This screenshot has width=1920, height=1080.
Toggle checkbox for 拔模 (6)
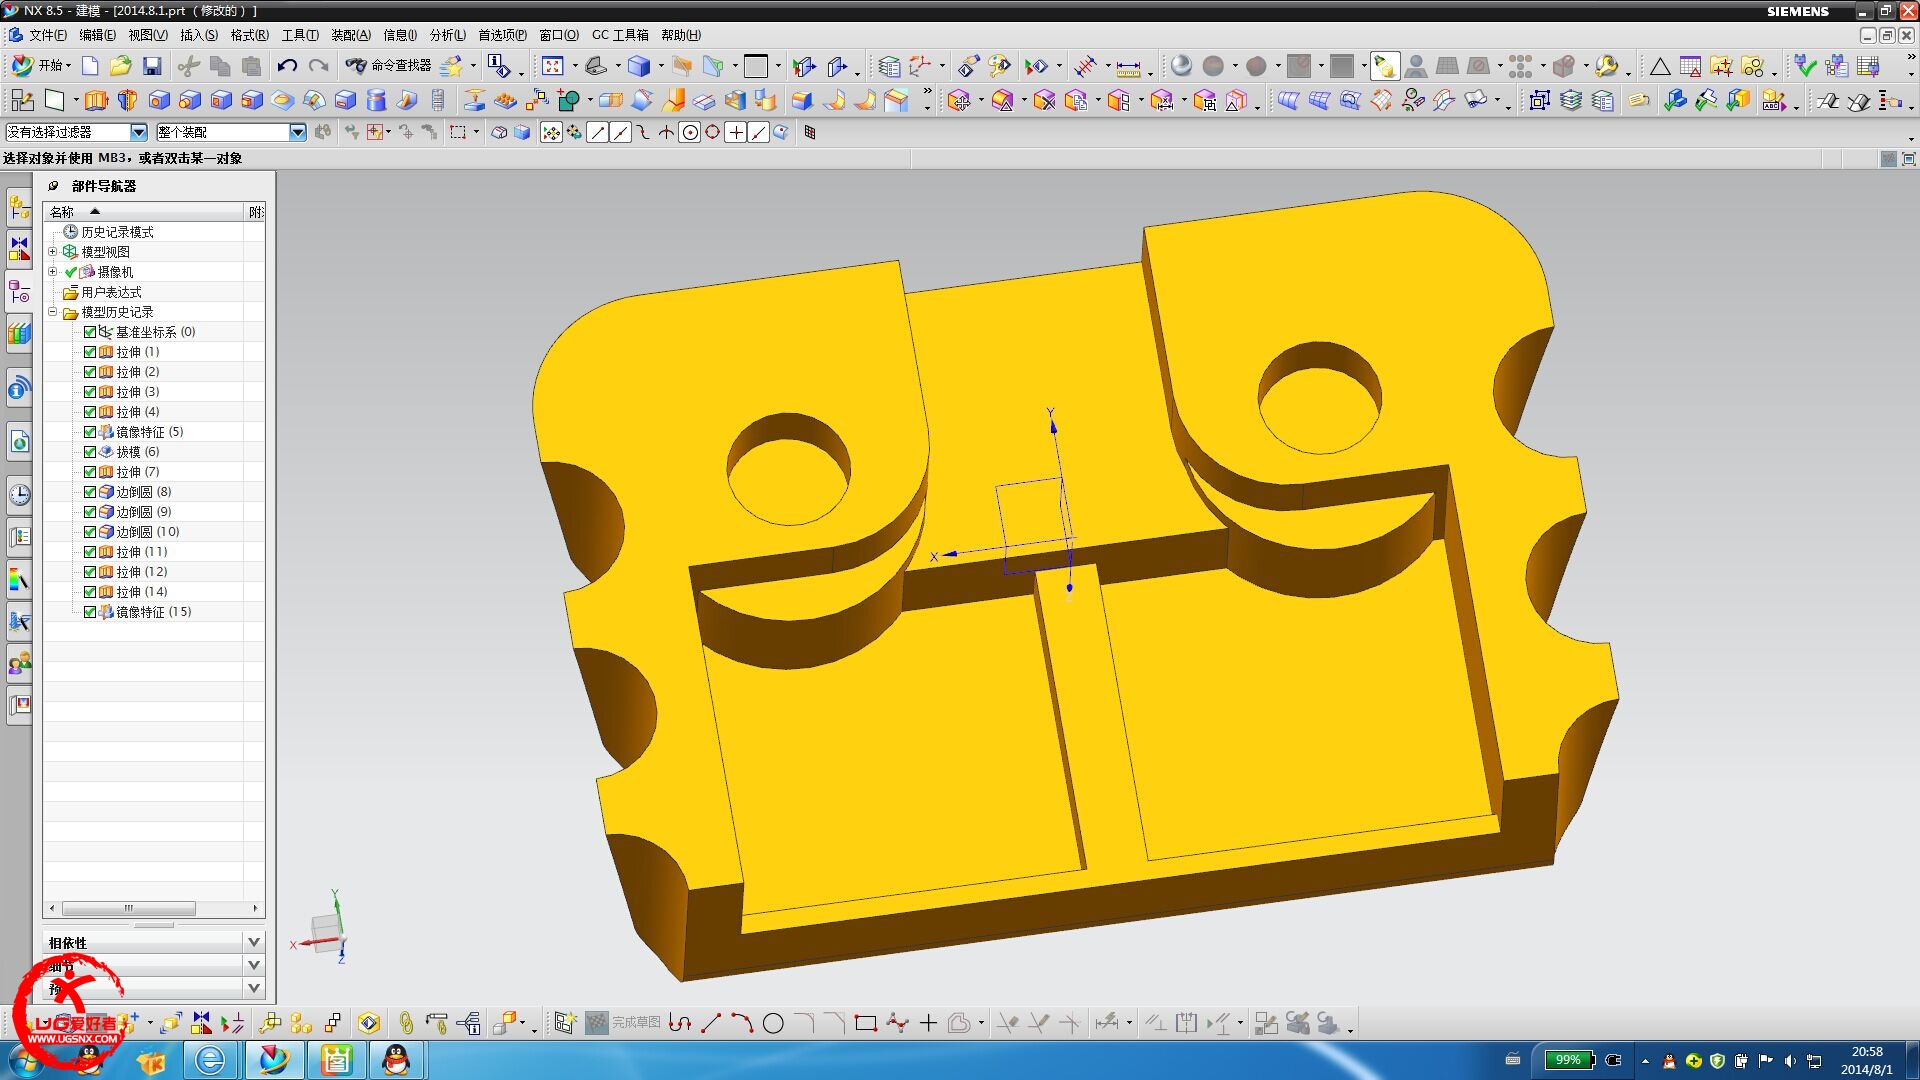(90, 452)
